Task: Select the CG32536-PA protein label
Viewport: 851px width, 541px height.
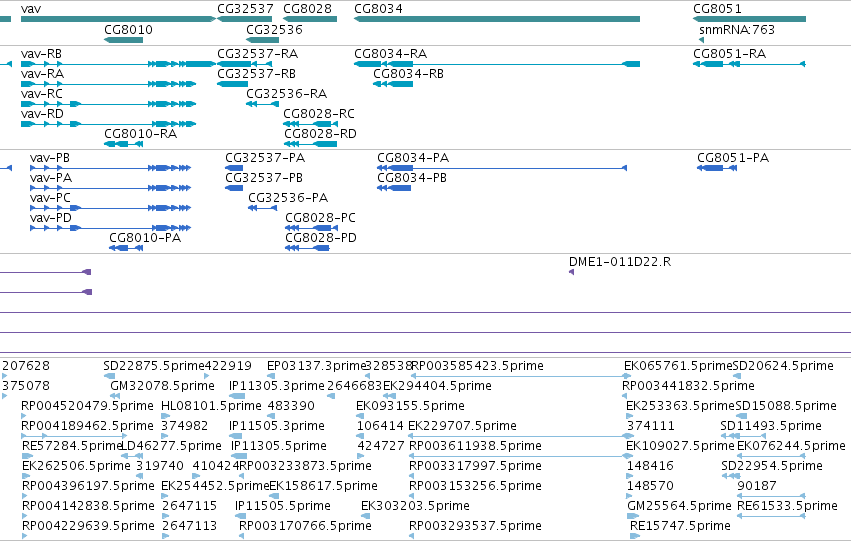Action: (x=288, y=198)
